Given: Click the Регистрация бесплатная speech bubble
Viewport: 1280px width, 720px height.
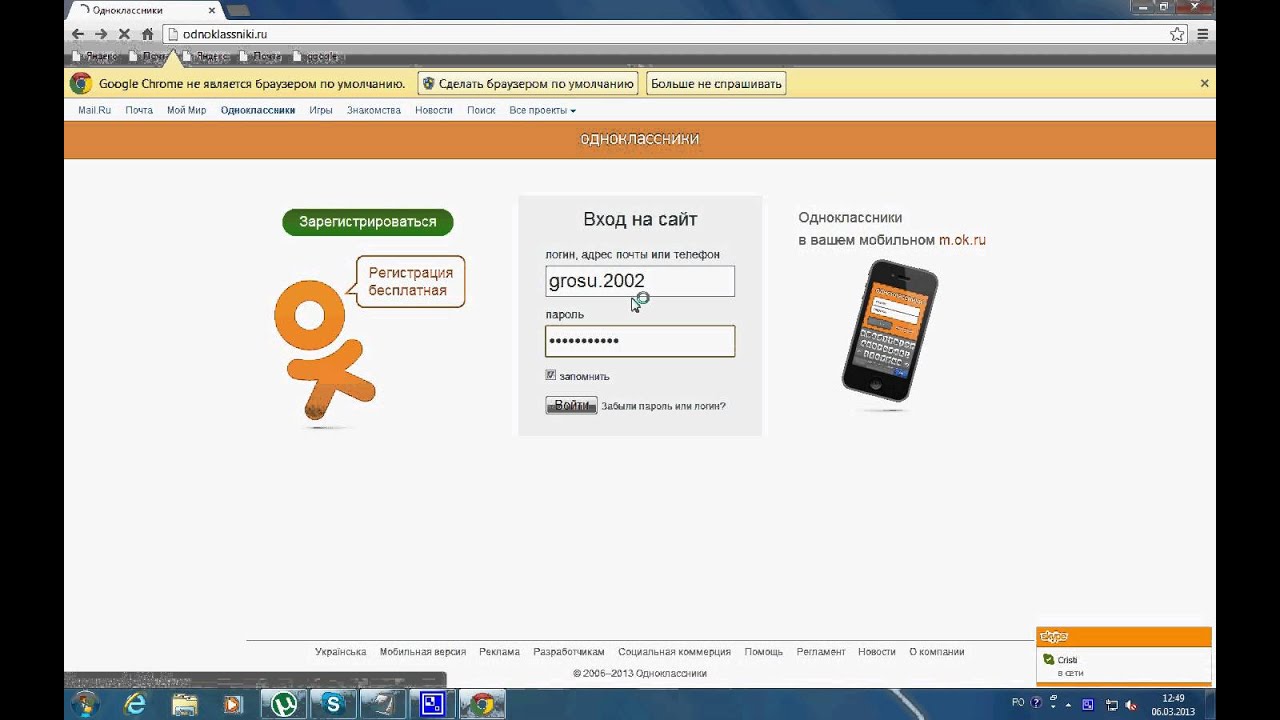Looking at the screenshot, I should pos(410,282).
